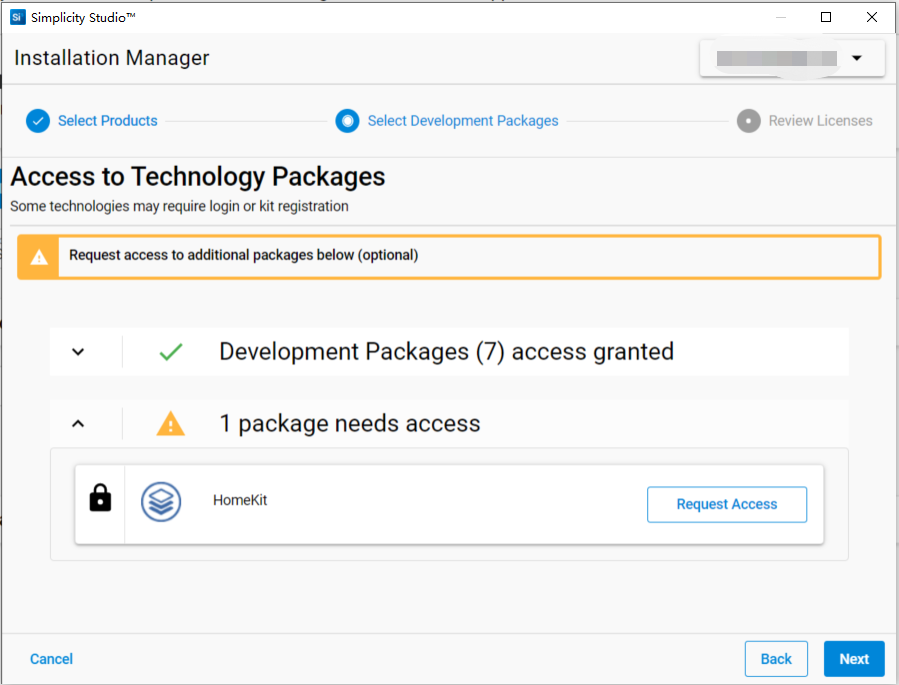This screenshot has height=685, width=899.
Task: Maximize the Simplicity Studio window
Action: (x=826, y=17)
